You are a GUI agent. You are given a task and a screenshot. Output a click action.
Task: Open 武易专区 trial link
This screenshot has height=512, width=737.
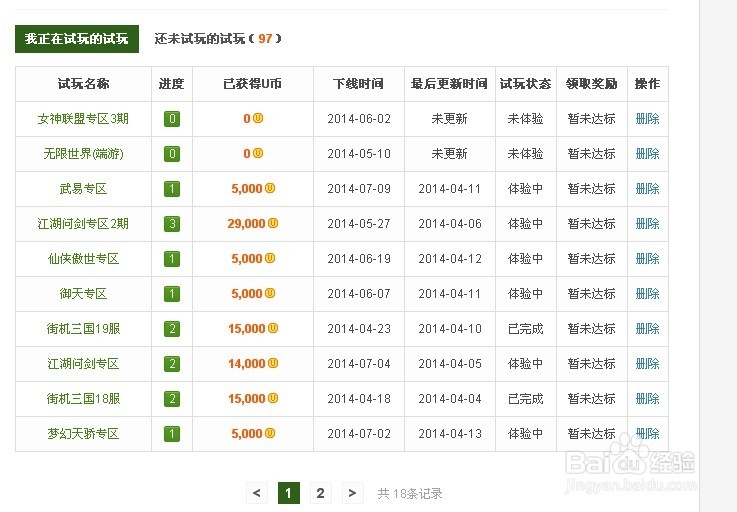(83, 189)
